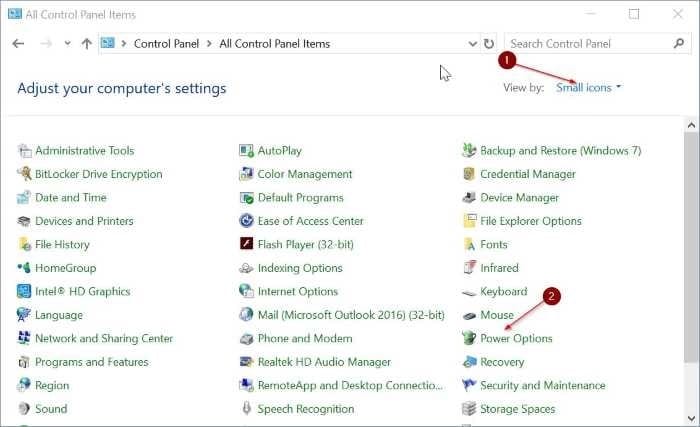This screenshot has width=700, height=427.
Task: Click the Internet Options icon
Action: tap(246, 291)
